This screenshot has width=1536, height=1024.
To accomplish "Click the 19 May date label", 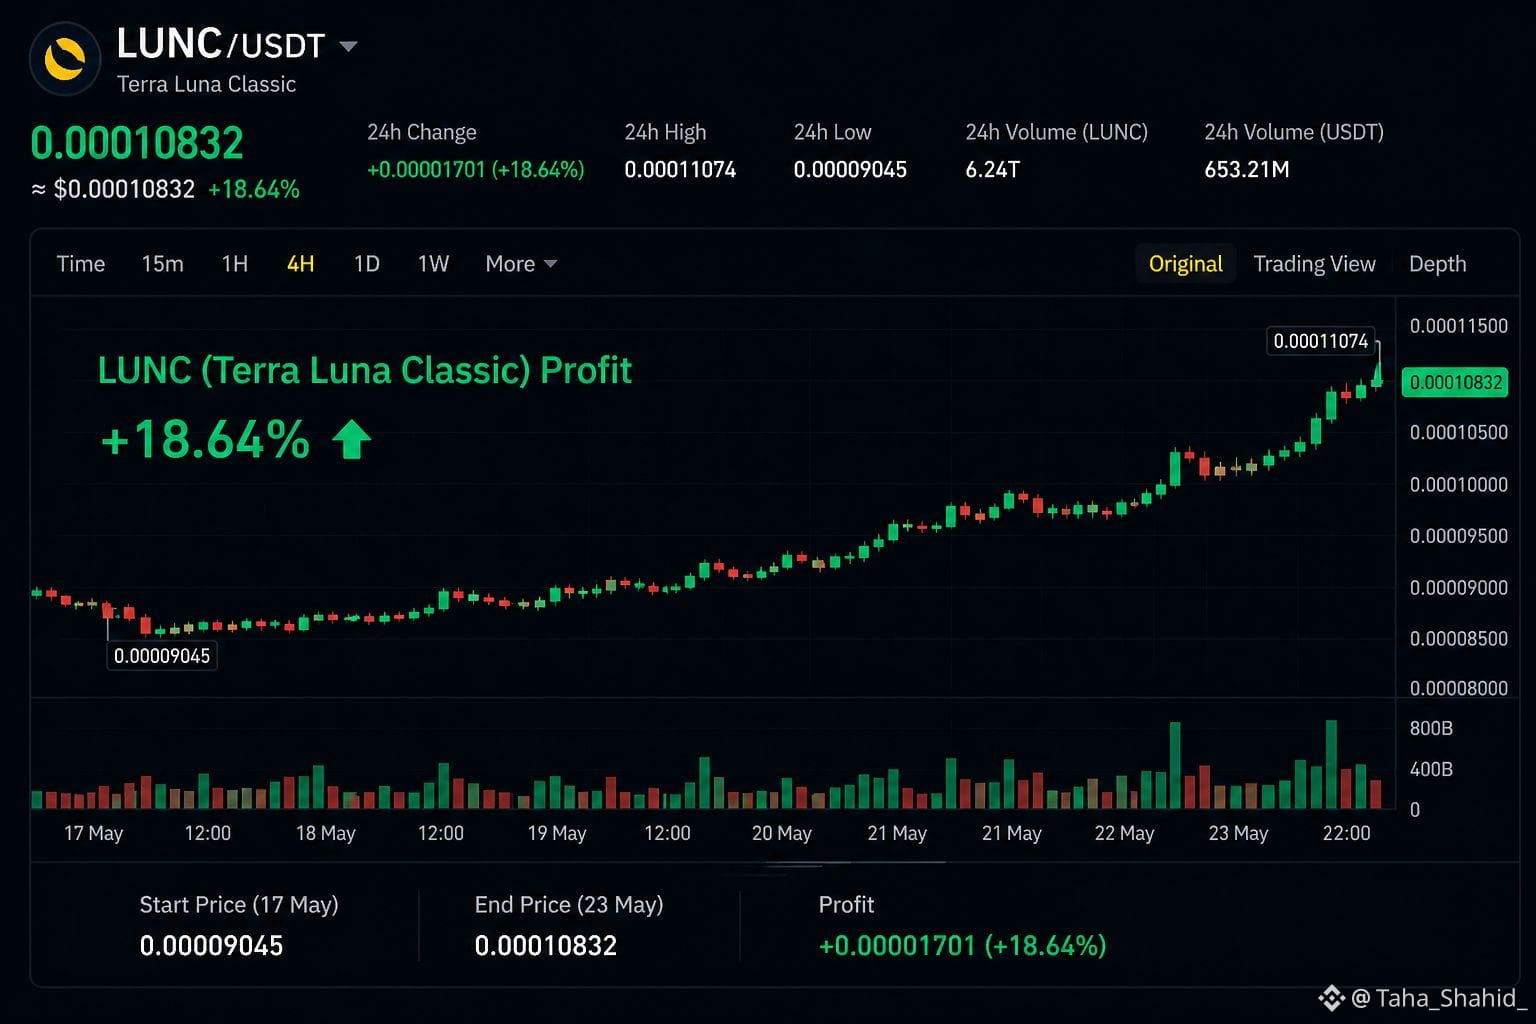I will tap(556, 833).
